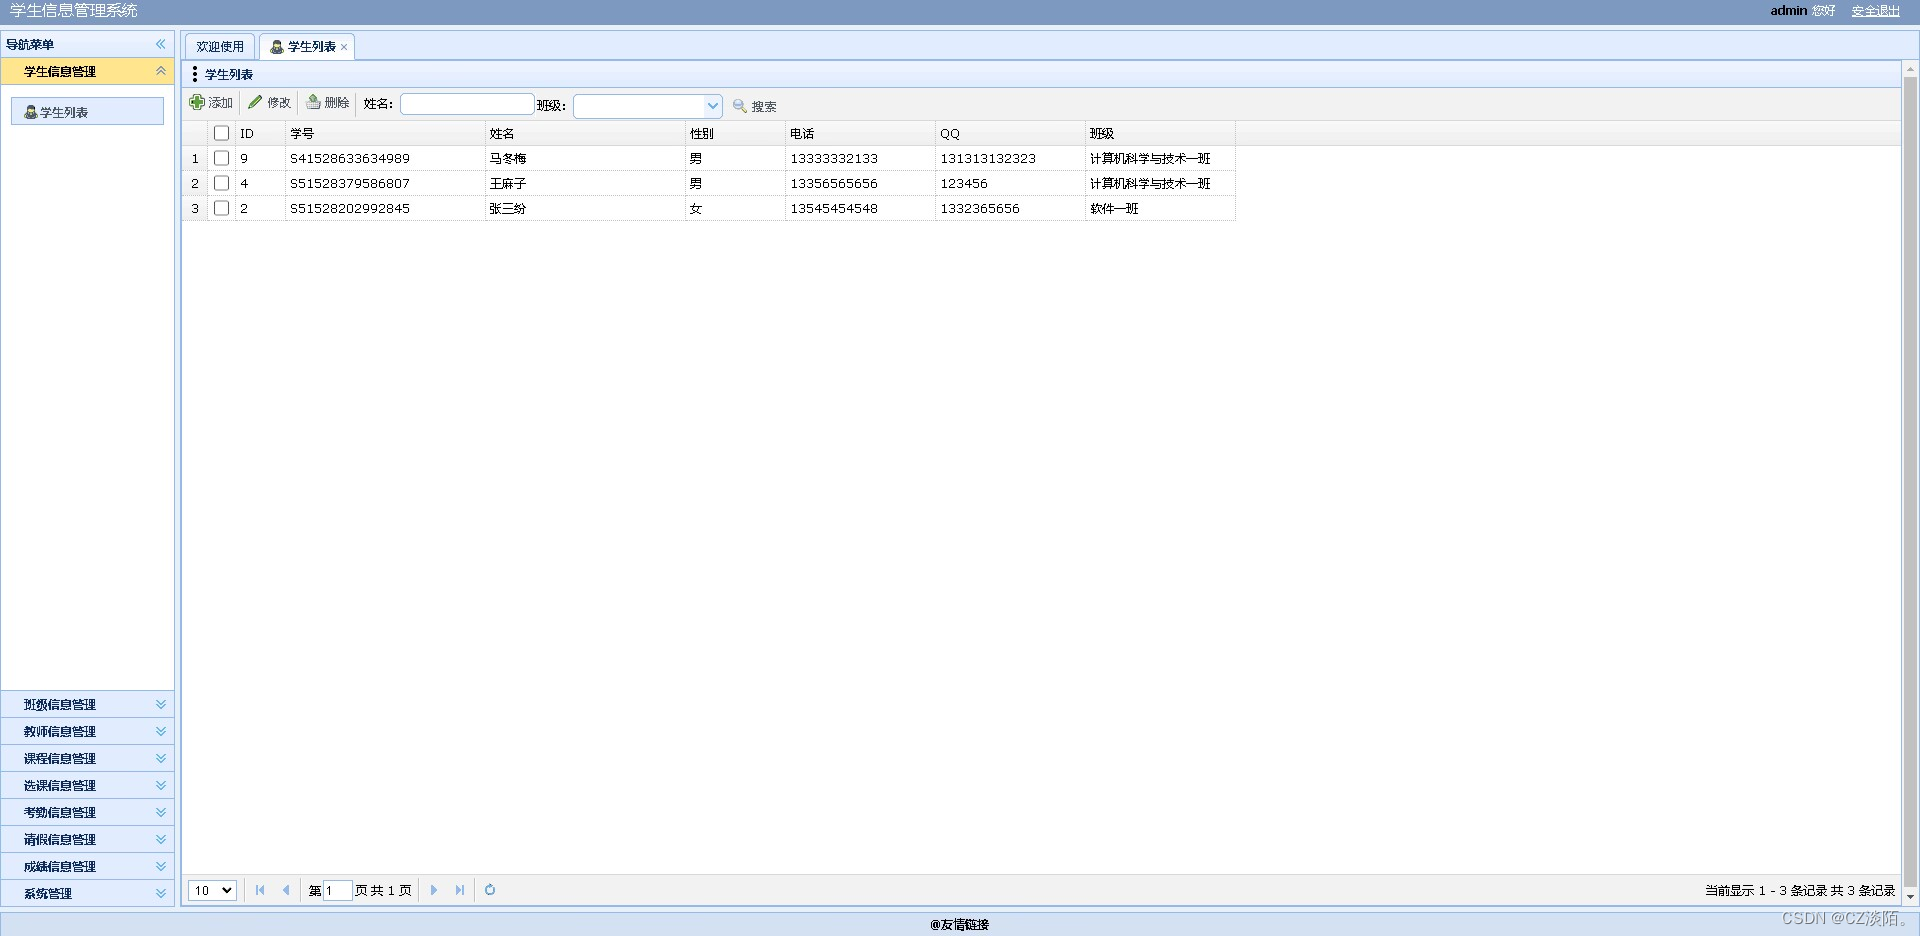1920x936 pixels.
Task: Click the page number input field
Action: pos(338,890)
